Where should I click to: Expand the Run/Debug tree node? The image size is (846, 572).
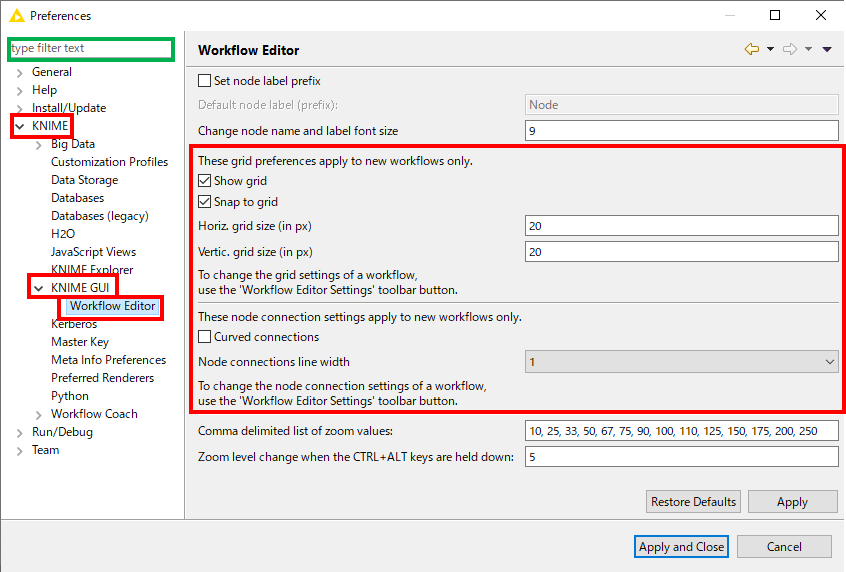20,433
